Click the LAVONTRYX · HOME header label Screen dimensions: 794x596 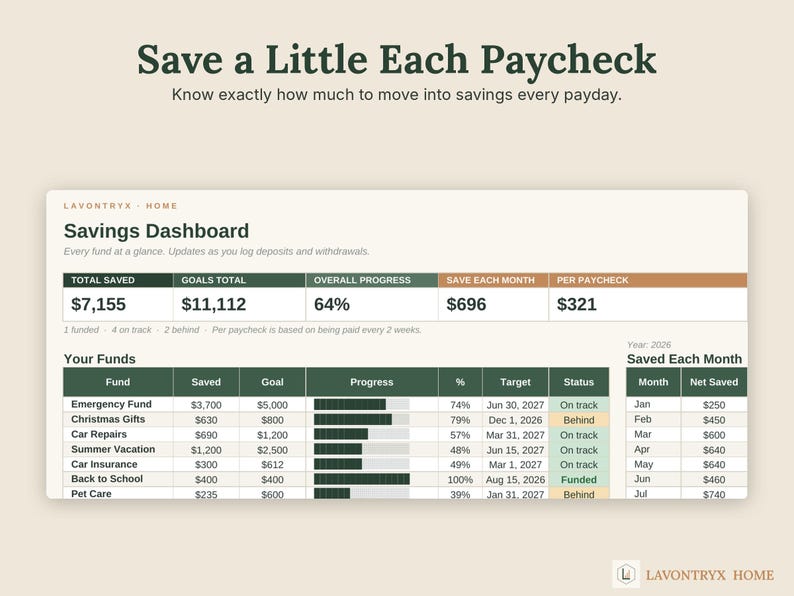tap(121, 206)
